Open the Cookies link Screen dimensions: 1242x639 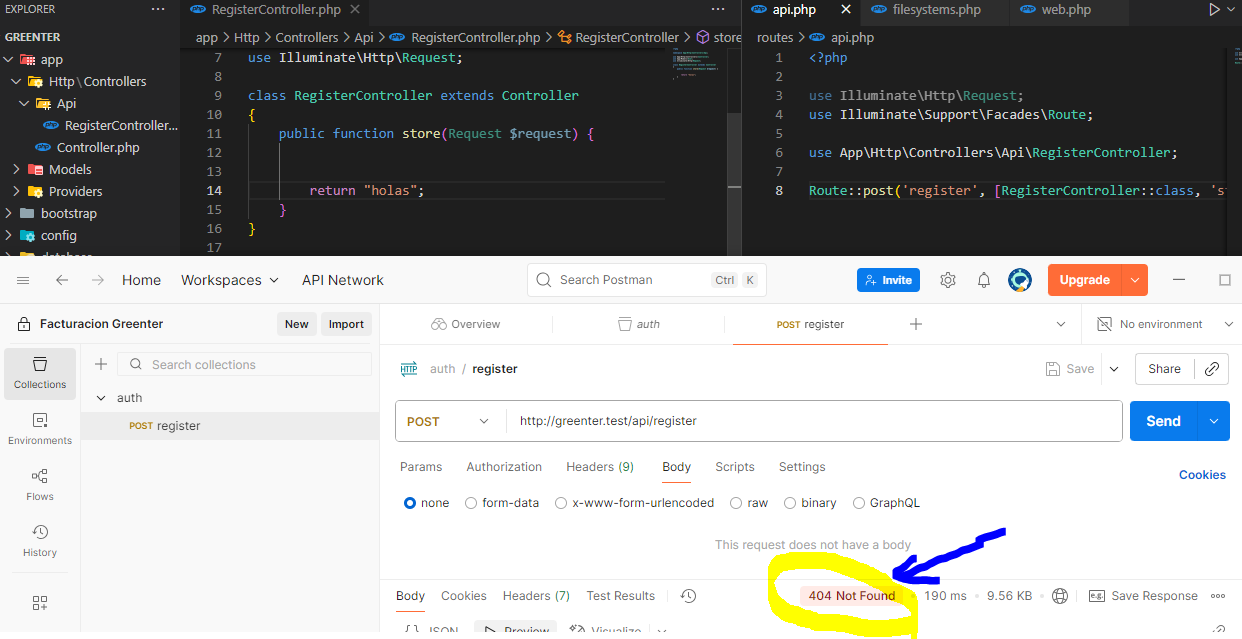coord(1202,475)
